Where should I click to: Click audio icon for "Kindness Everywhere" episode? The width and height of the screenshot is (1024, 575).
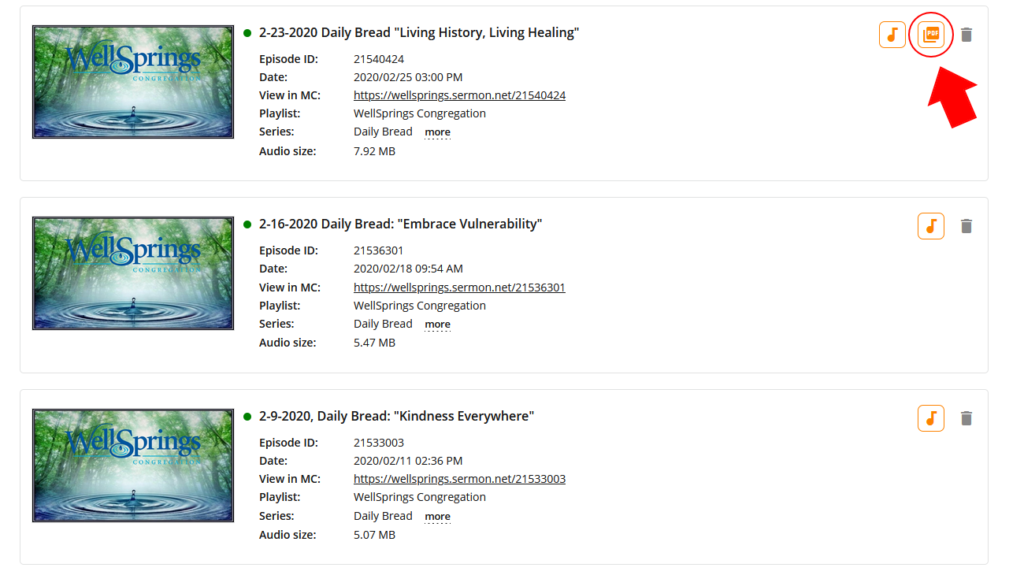click(x=930, y=418)
